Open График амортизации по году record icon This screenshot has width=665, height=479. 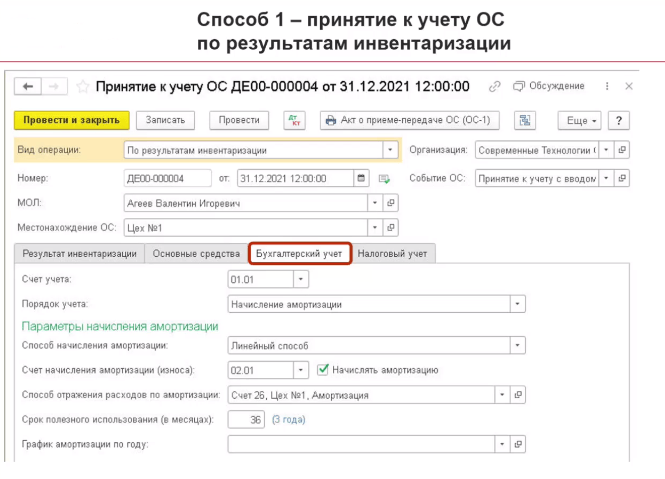click(518, 444)
